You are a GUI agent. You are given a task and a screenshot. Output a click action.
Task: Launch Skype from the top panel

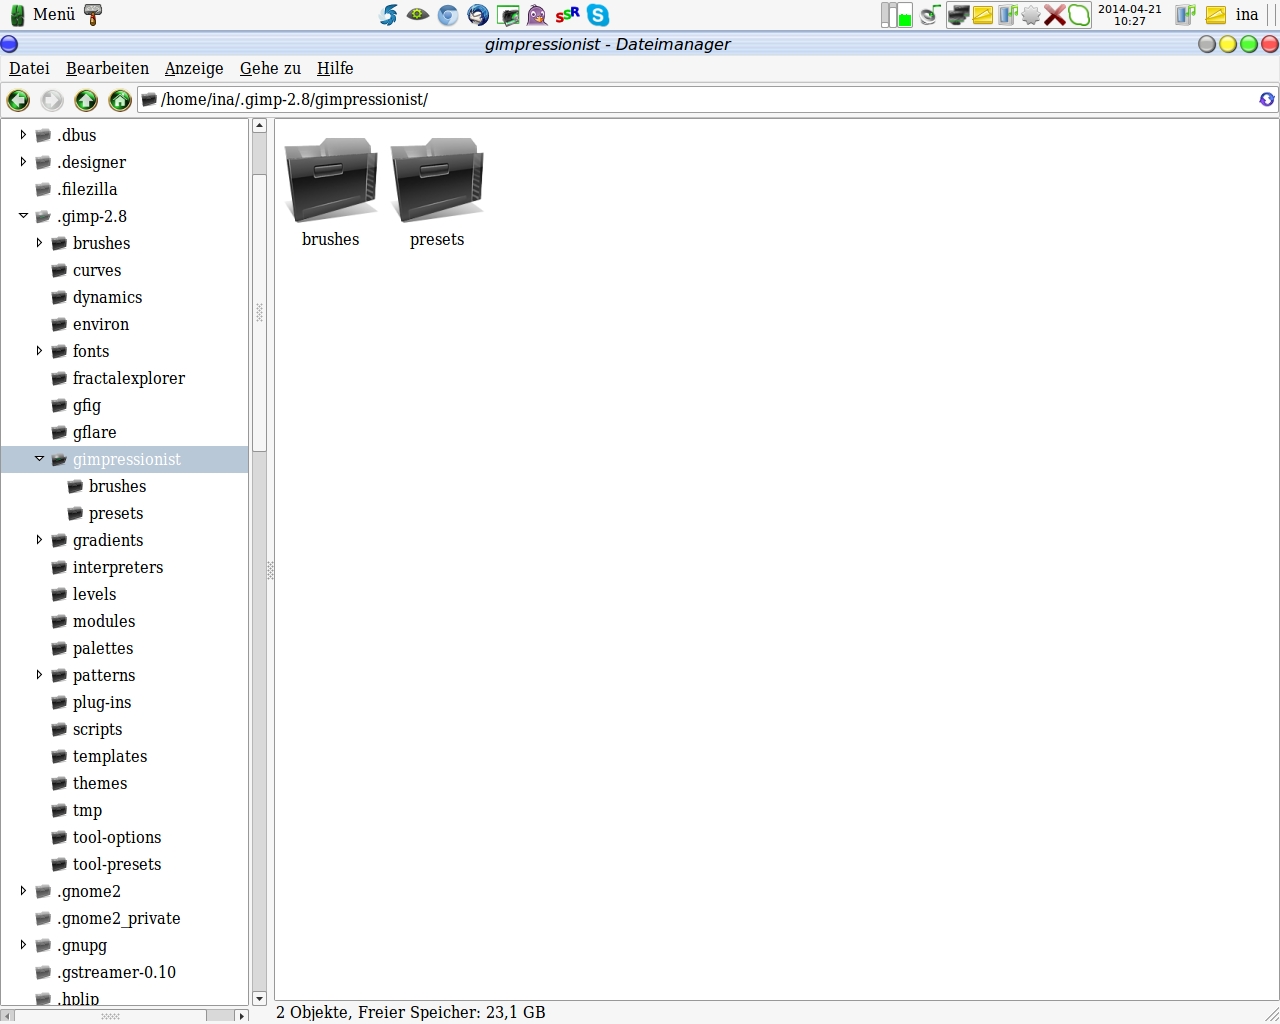[598, 15]
